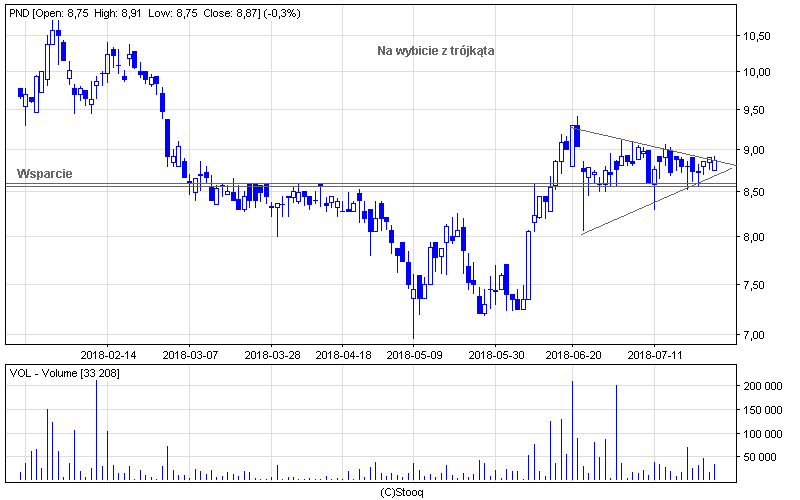The height and width of the screenshot is (500, 800).
Task: Click the 2018-05-09 date label
Action: (x=414, y=355)
